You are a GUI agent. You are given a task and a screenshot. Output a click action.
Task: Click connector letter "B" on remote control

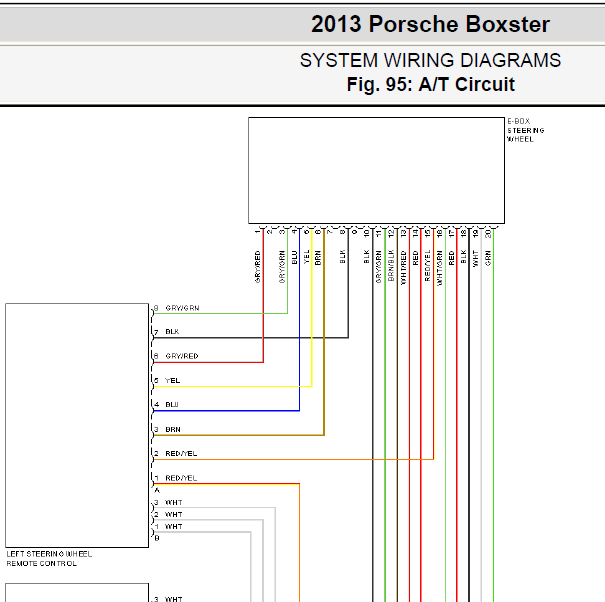click(157, 538)
